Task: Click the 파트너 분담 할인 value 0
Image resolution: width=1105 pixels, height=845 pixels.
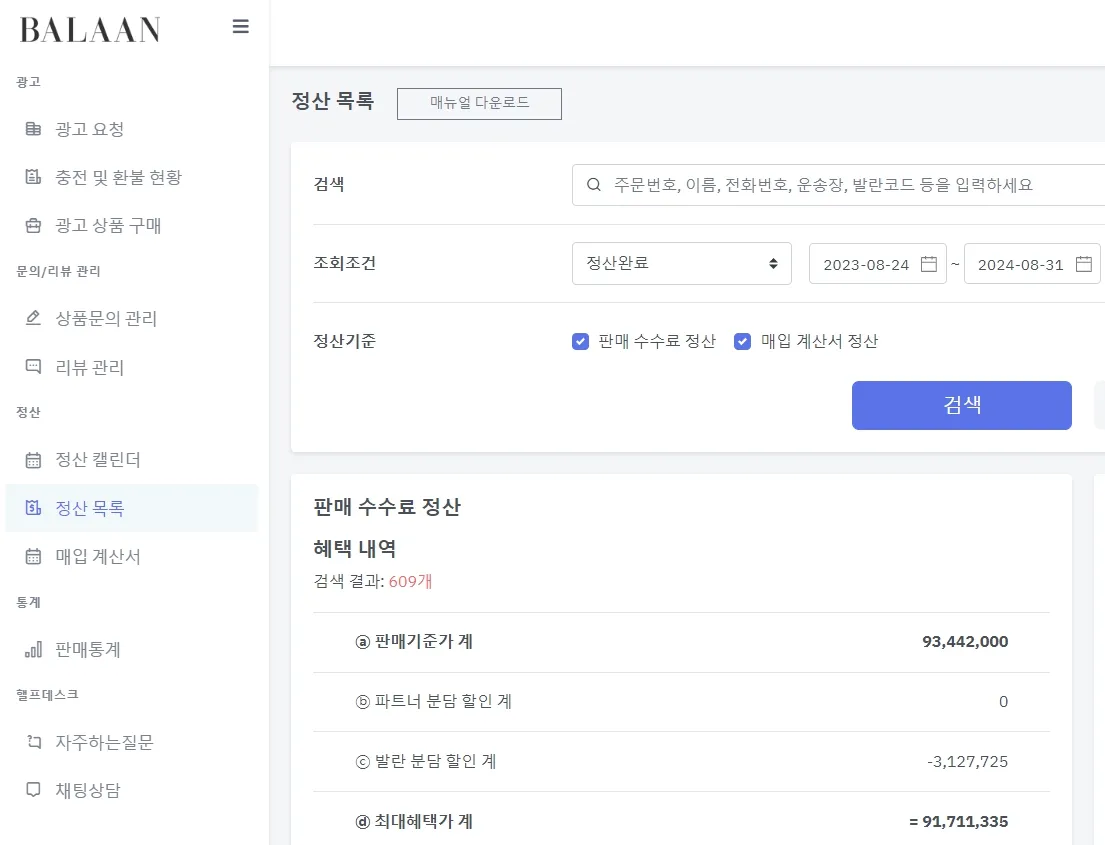Action: [x=1004, y=701]
